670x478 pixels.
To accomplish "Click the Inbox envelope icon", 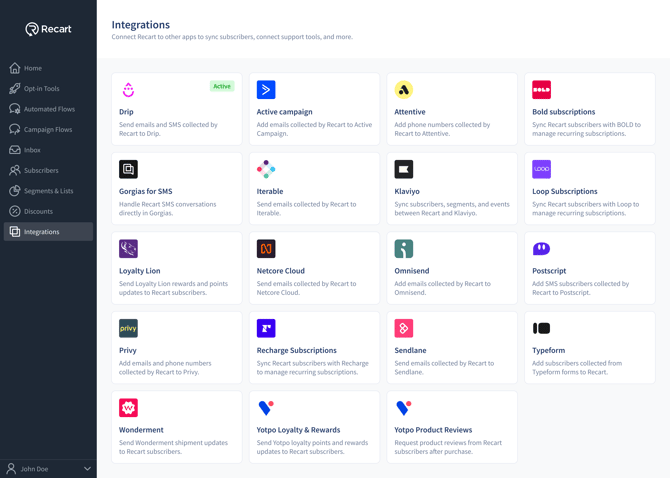I will point(15,150).
